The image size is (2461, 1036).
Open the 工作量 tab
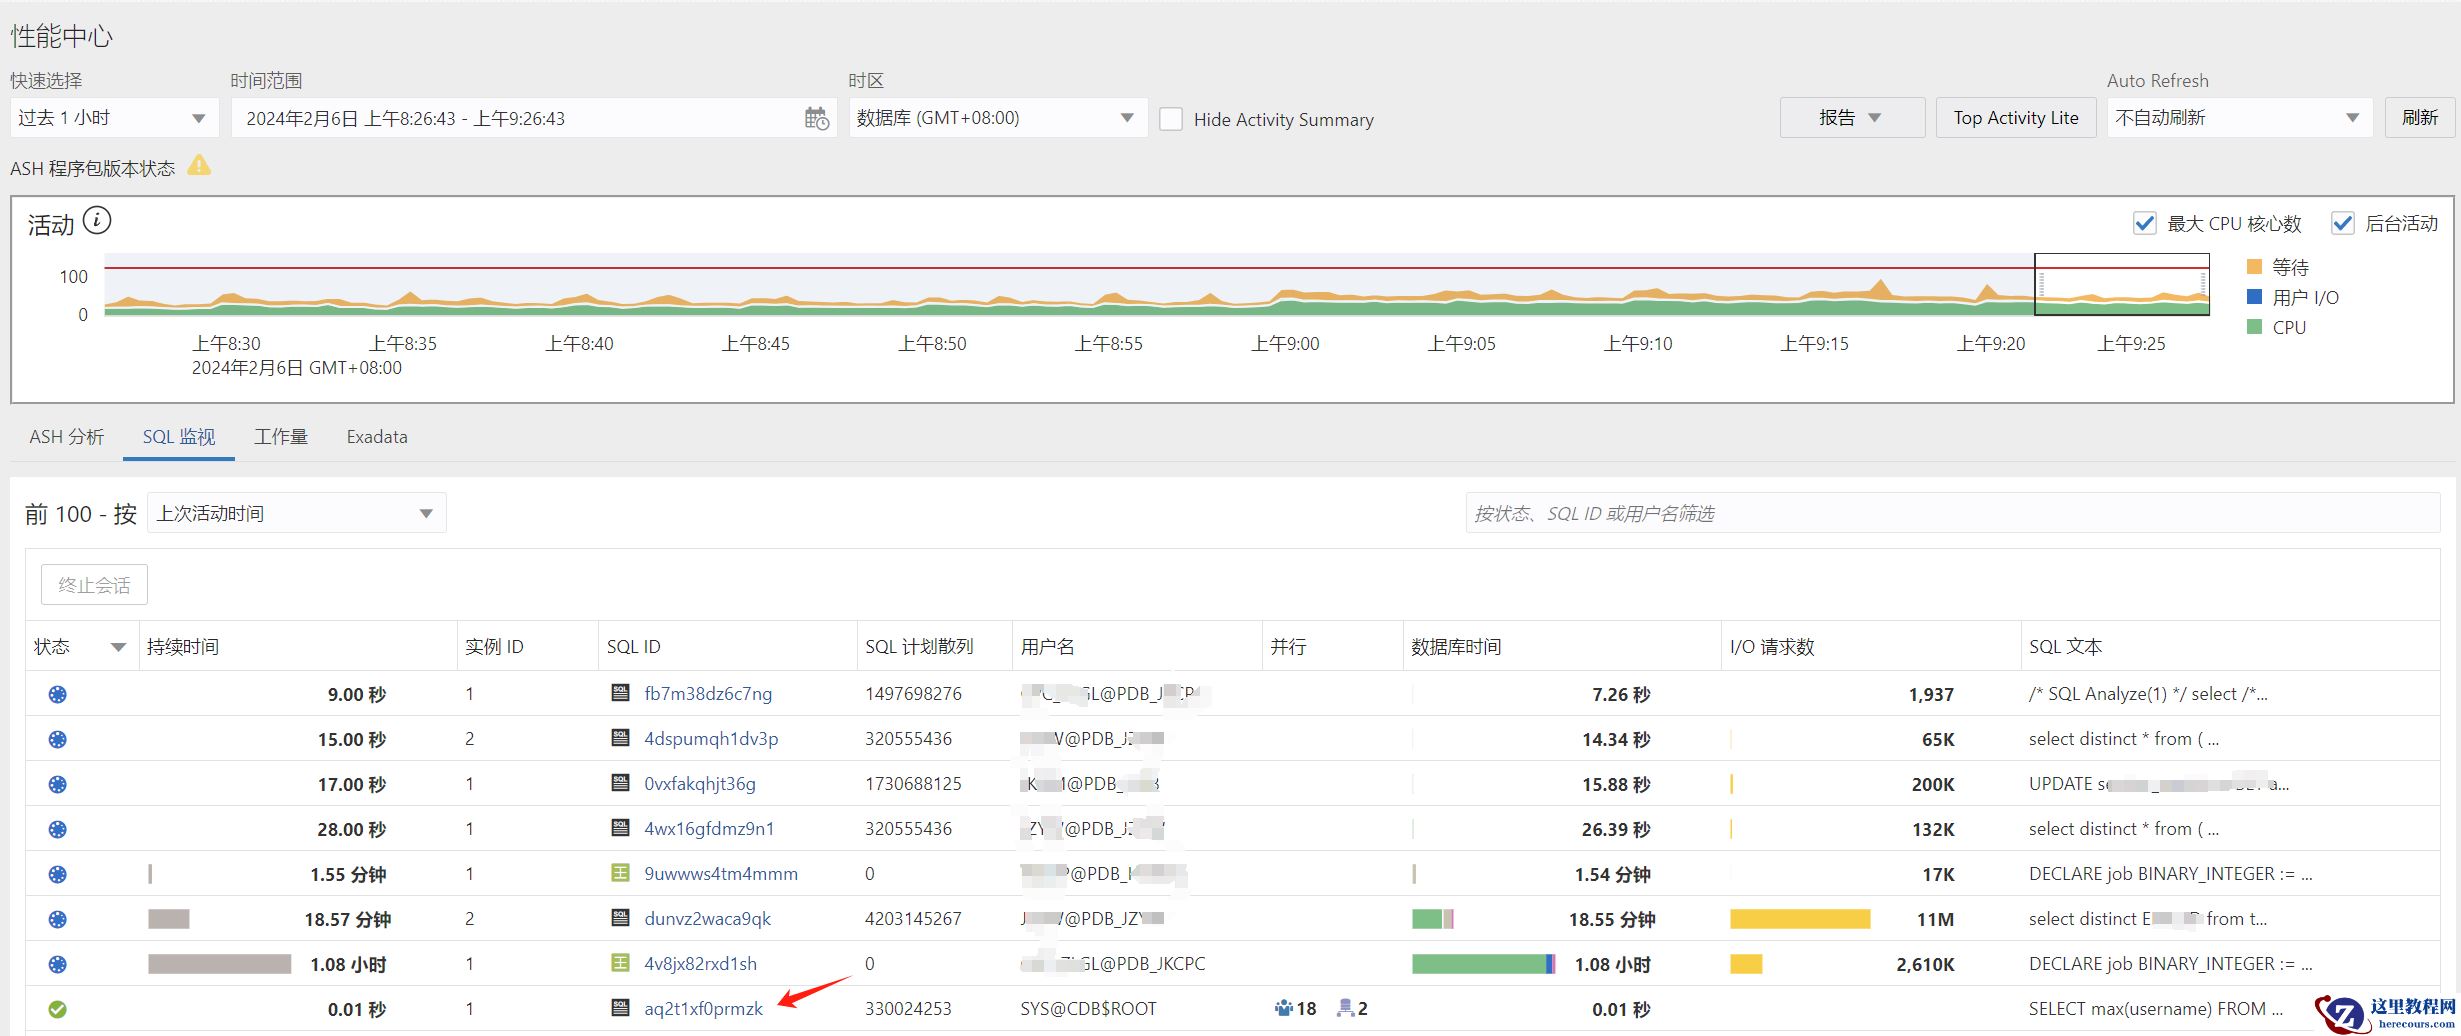point(280,437)
